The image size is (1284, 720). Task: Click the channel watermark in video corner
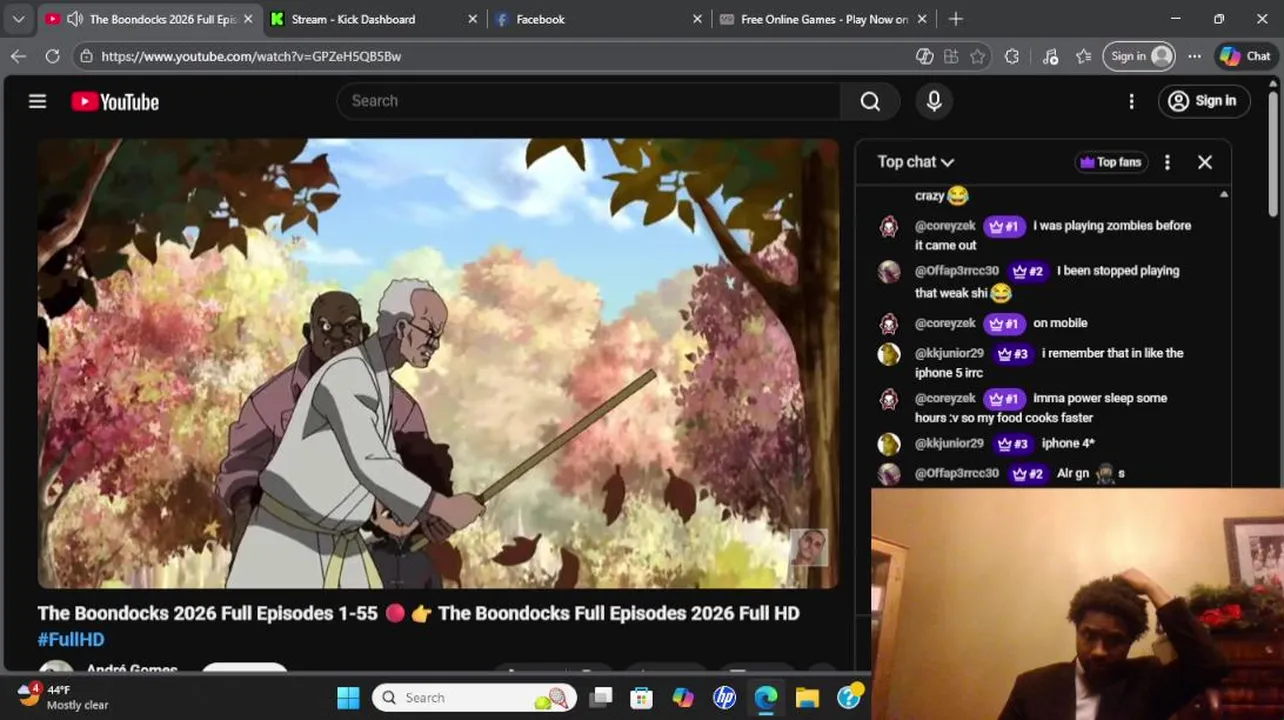click(x=808, y=548)
